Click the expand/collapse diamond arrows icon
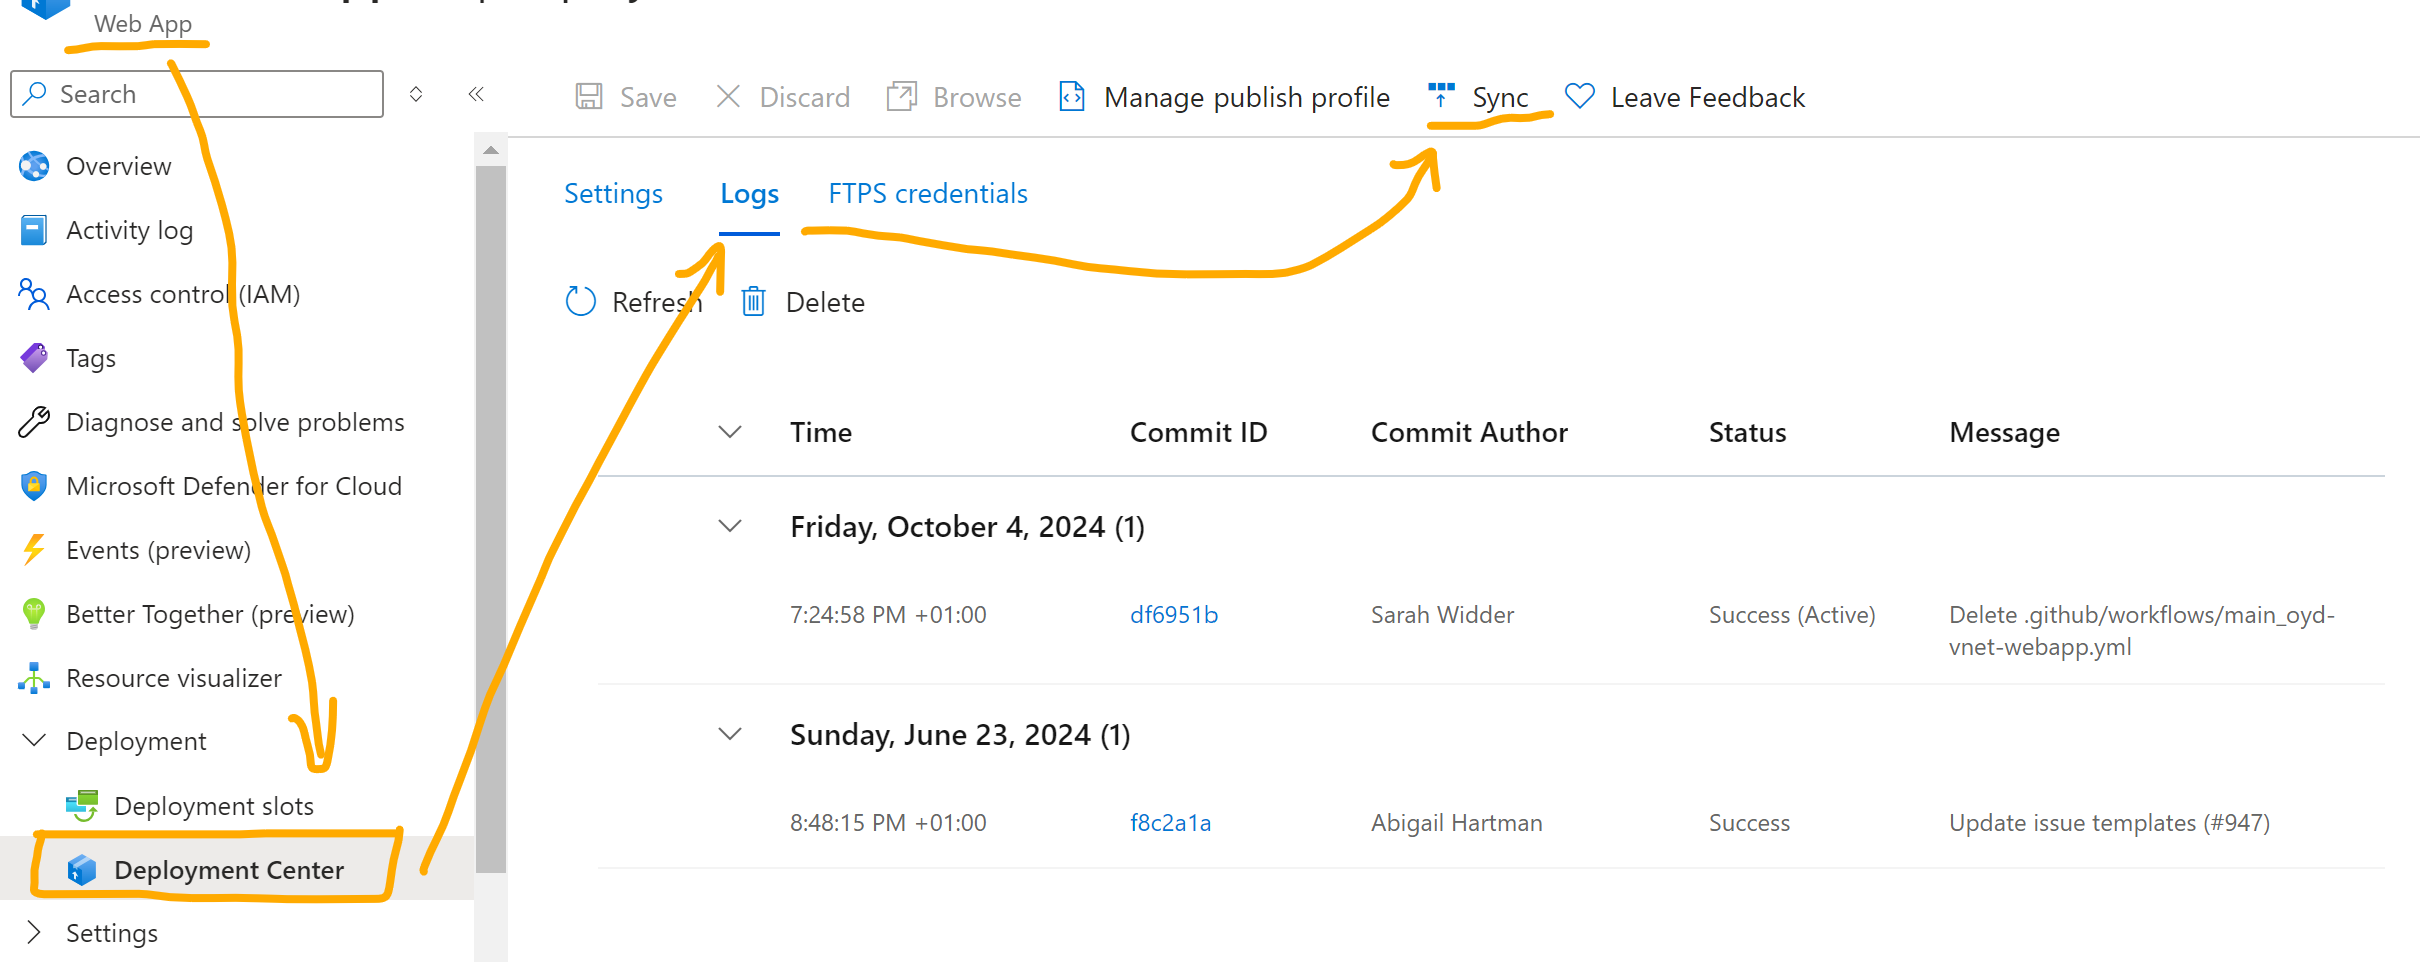 pos(416,94)
